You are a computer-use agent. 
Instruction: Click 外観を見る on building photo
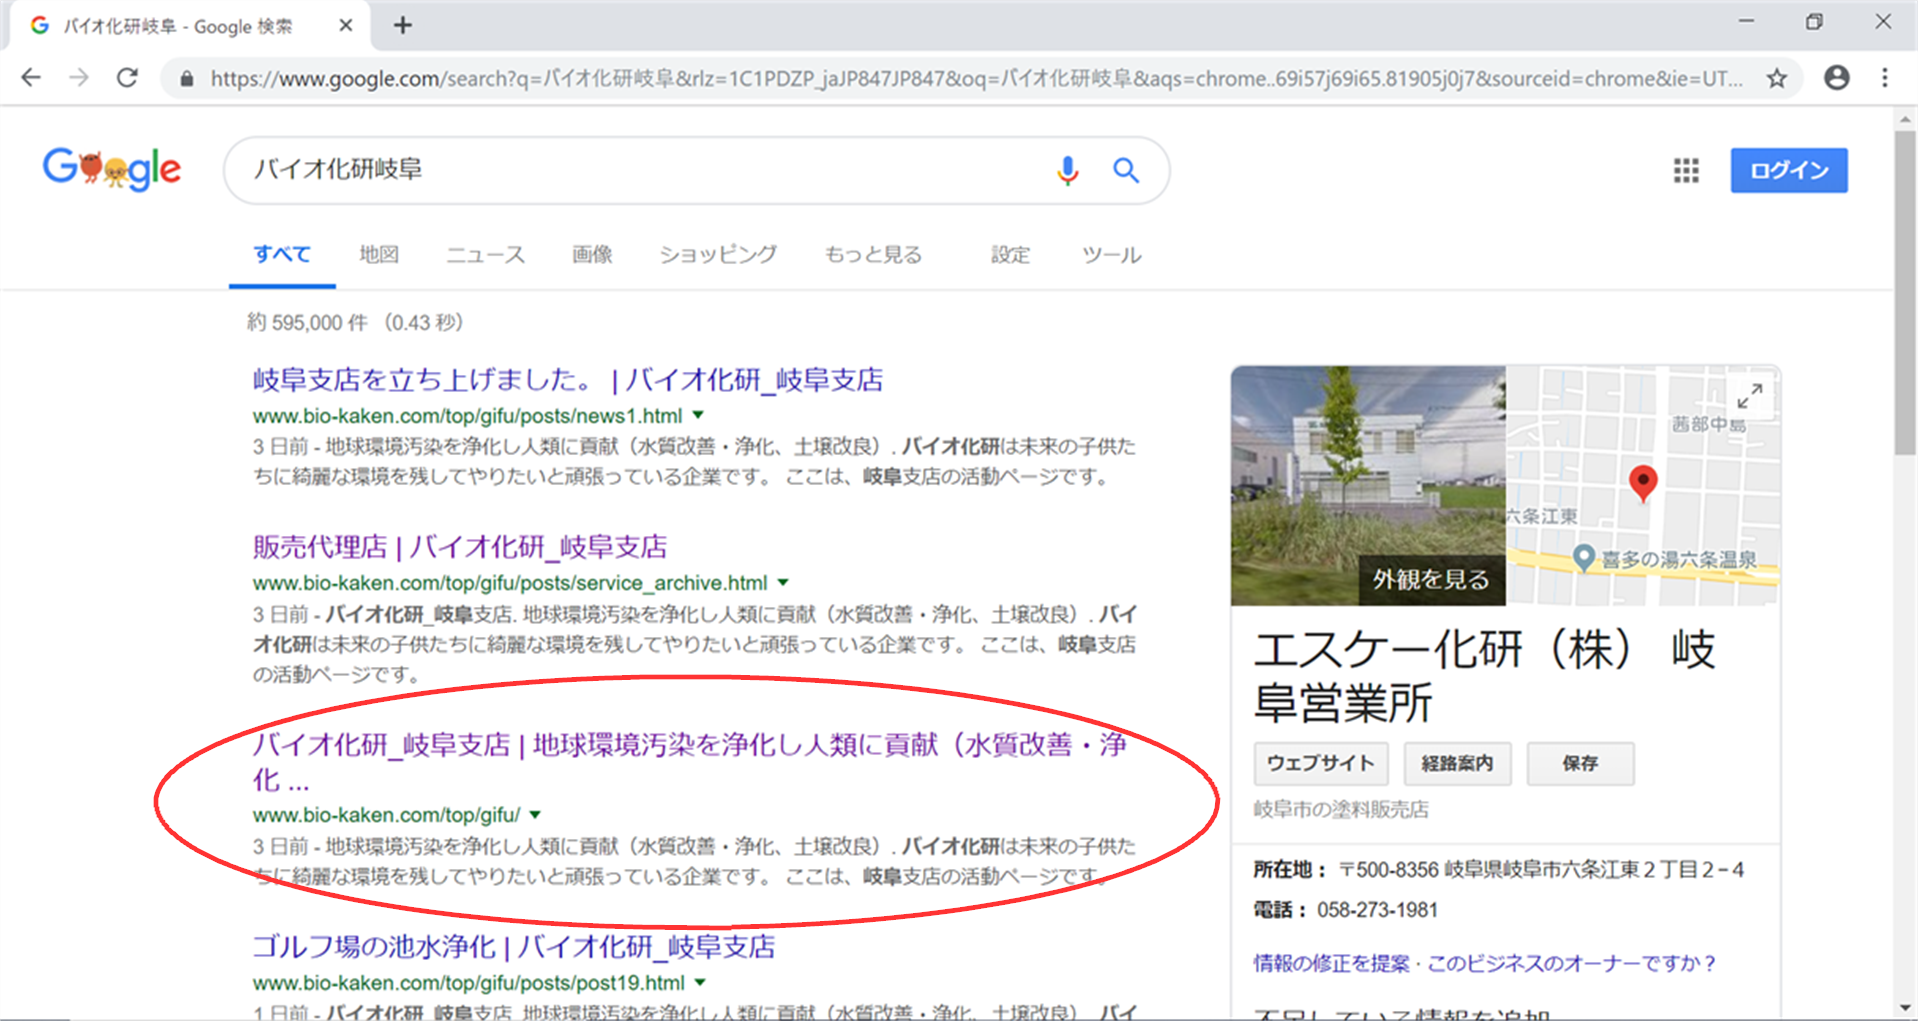coord(1431,580)
